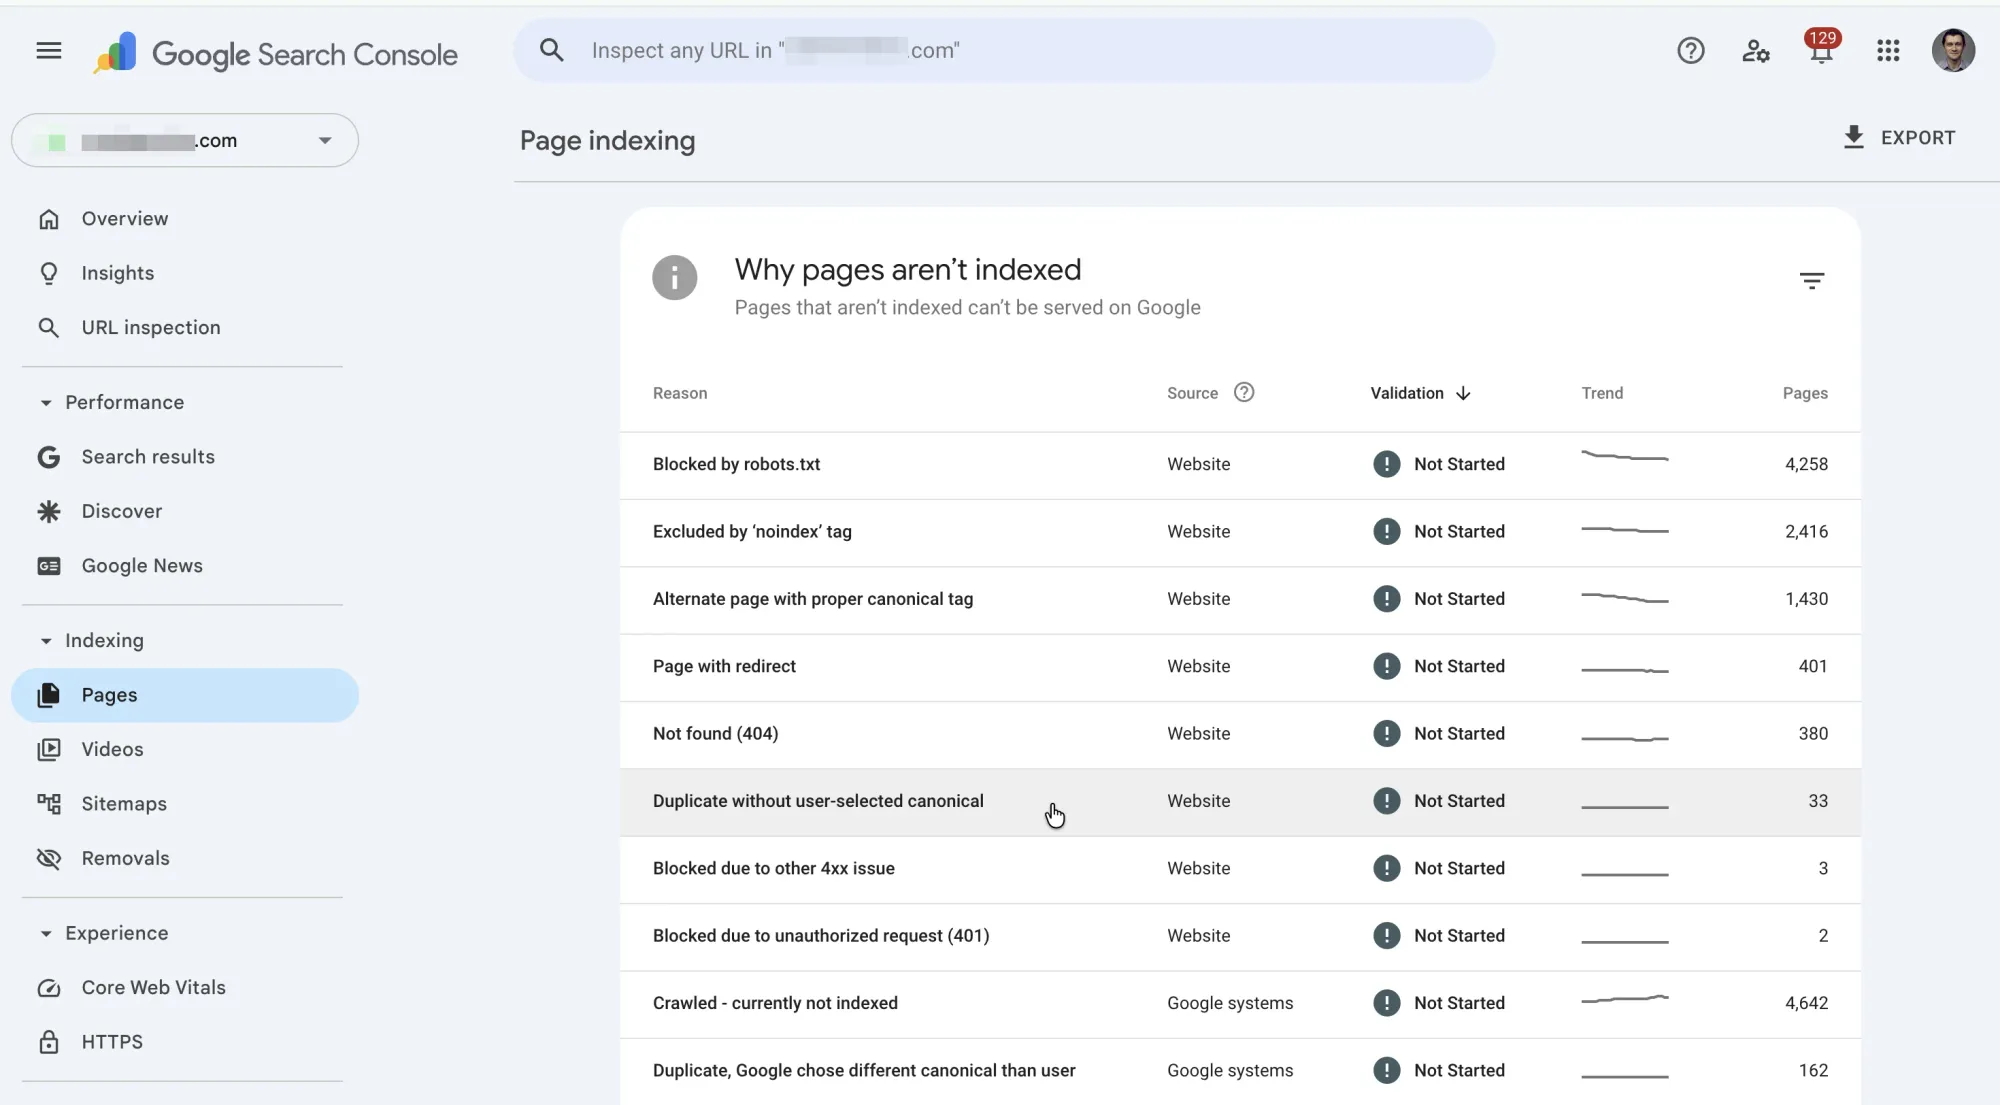
Task: Open Blocked due to unauthorized request (401) row
Action: point(1240,937)
